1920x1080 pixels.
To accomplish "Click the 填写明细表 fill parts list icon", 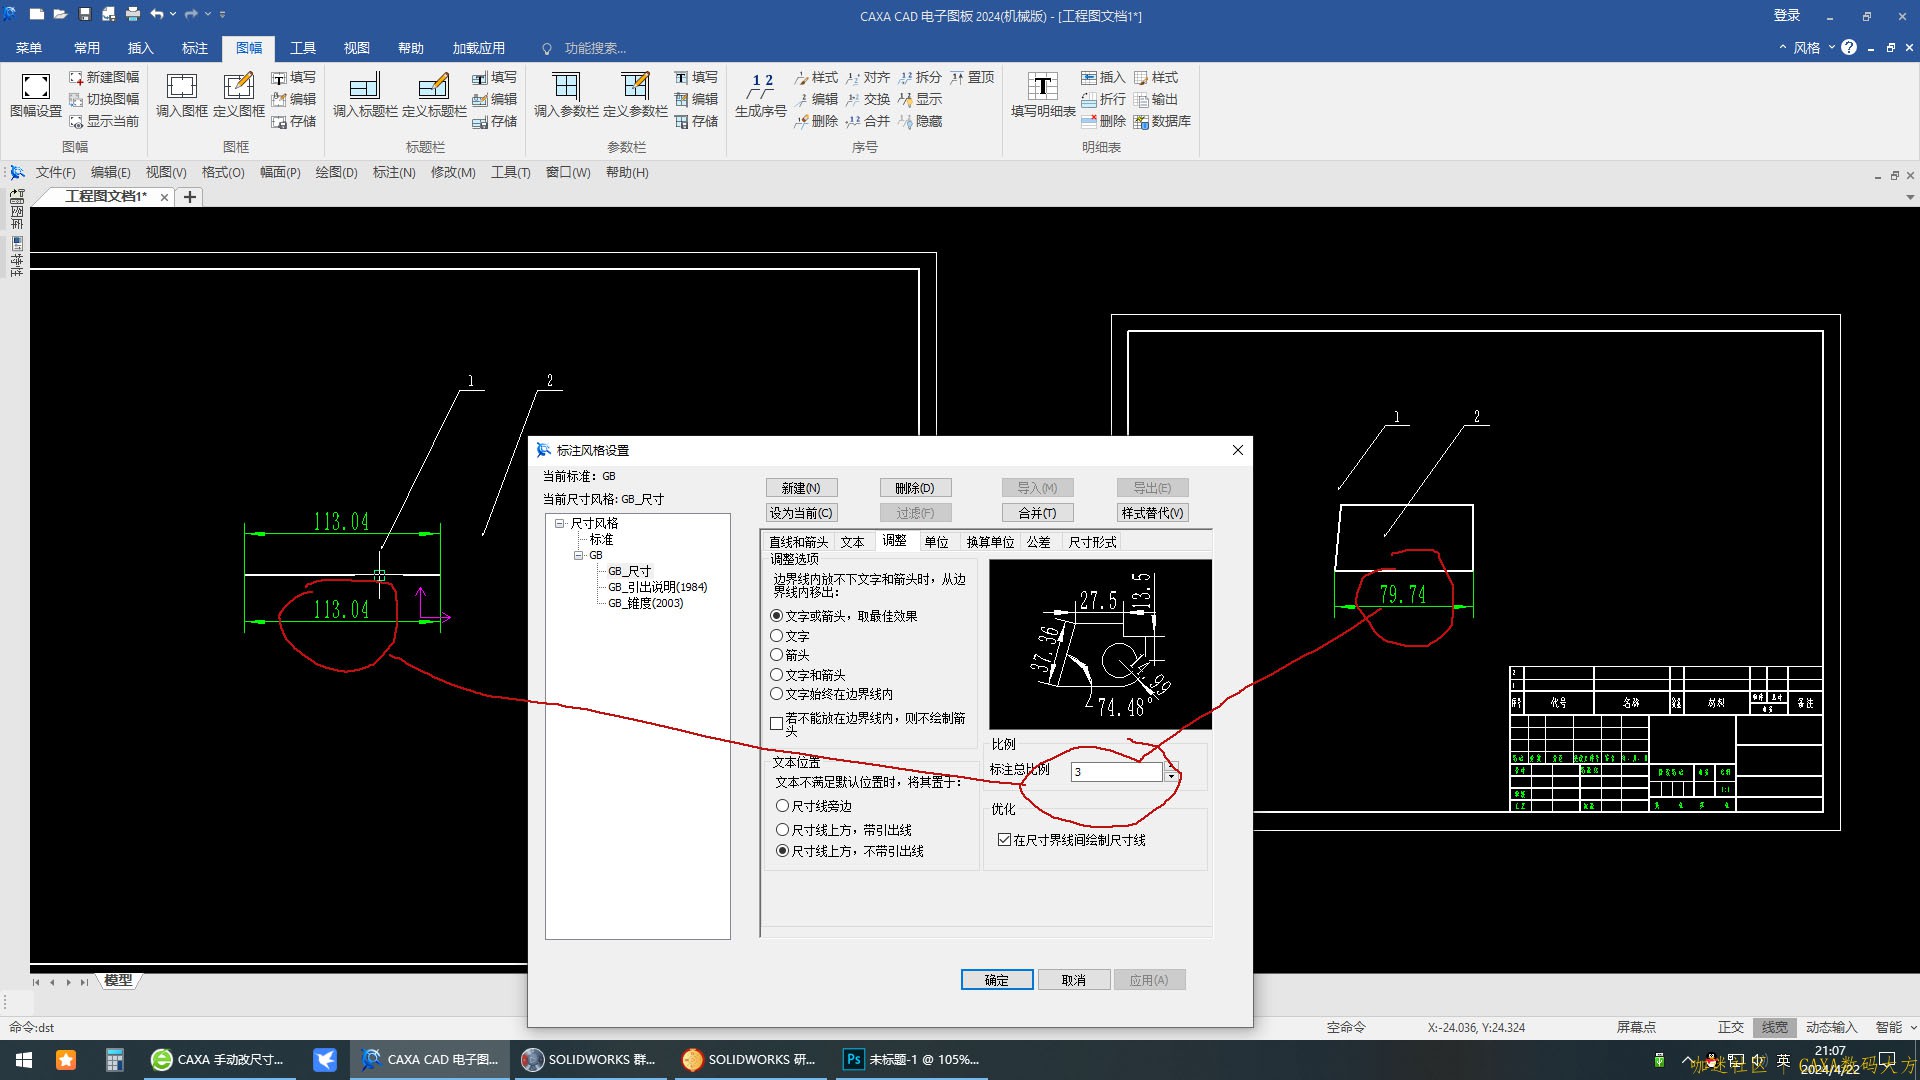I will [x=1043, y=87].
